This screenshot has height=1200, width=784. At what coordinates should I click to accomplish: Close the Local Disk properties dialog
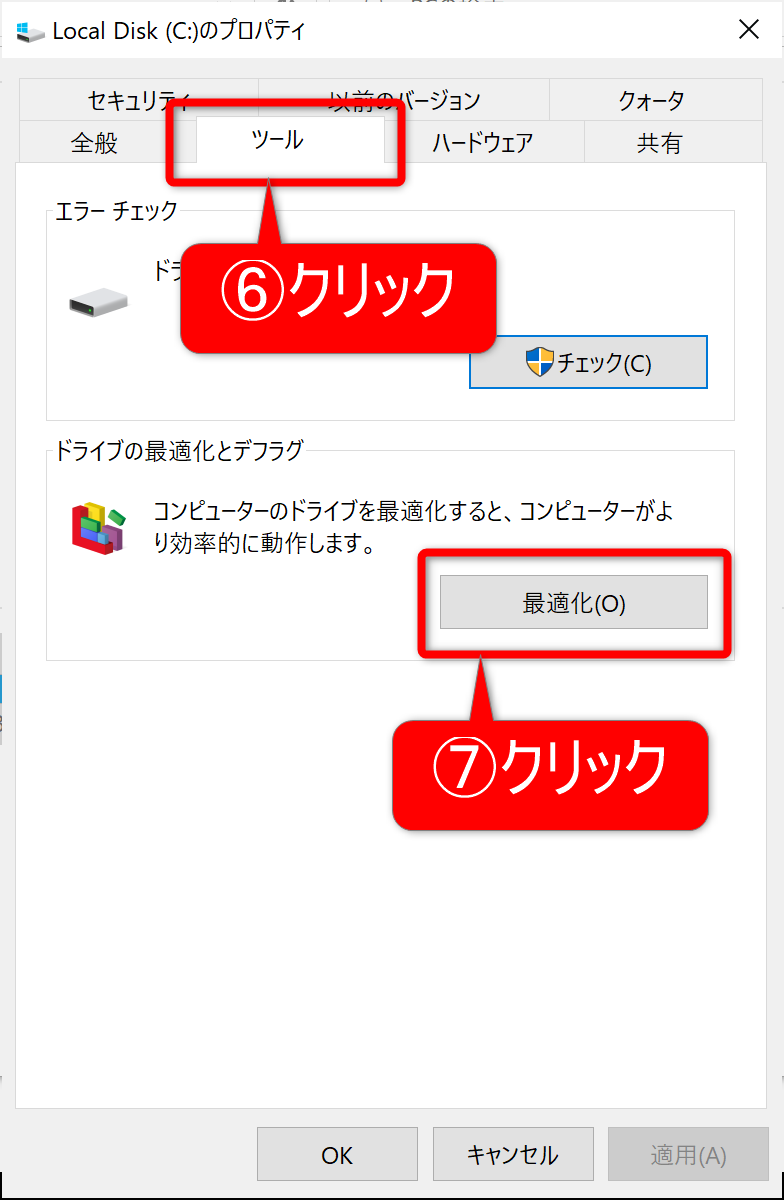(x=749, y=30)
